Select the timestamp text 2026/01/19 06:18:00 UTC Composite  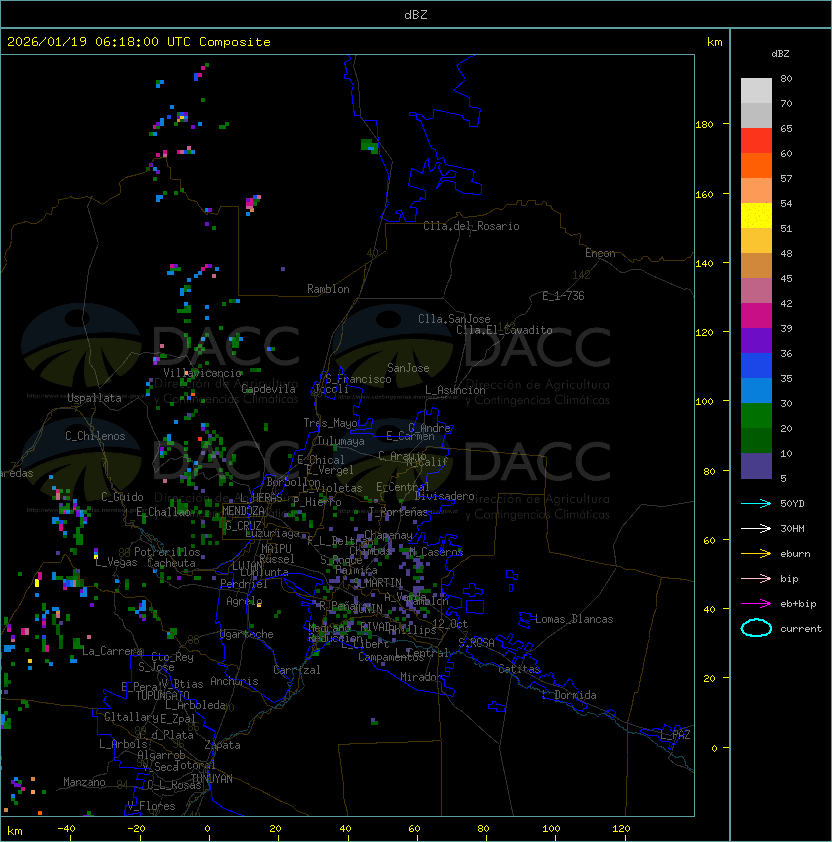[x=139, y=42]
